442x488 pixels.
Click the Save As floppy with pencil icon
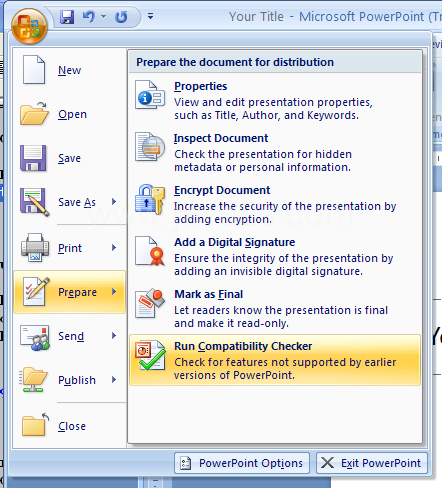(x=35, y=202)
